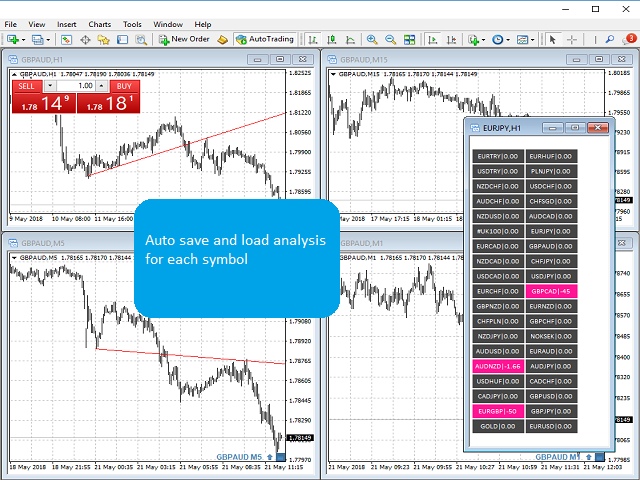Open the Charts menu
This screenshot has height=480, width=640.
pyautogui.click(x=100, y=24)
